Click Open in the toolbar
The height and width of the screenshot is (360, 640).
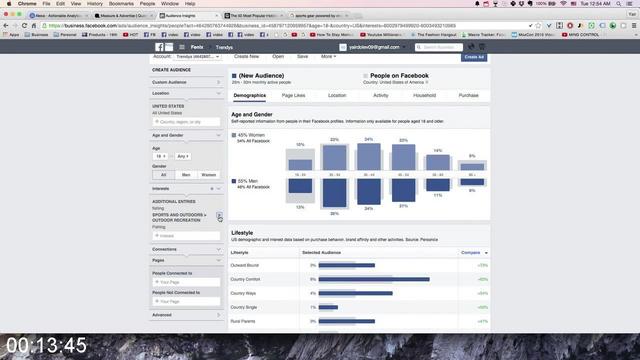coord(278,56)
